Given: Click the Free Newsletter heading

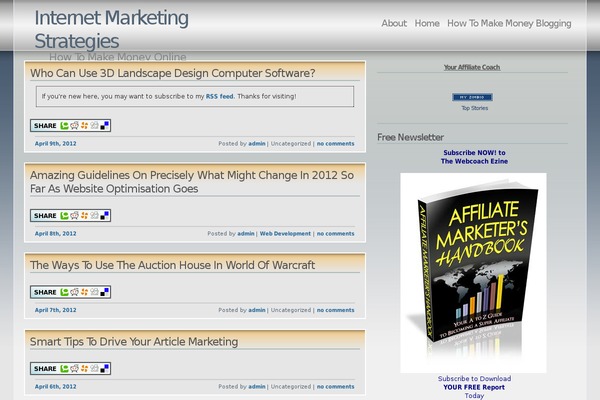Looking at the screenshot, I should pos(410,137).
